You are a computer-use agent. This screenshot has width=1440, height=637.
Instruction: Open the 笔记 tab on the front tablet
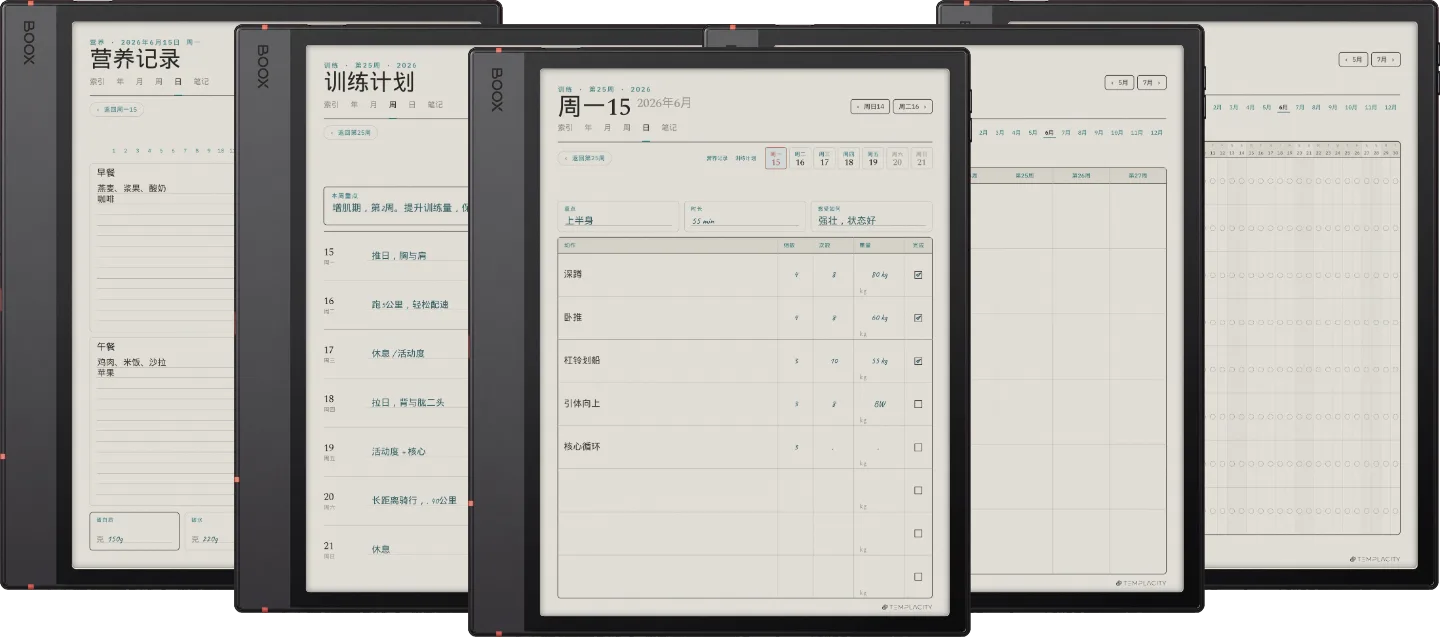(669, 128)
